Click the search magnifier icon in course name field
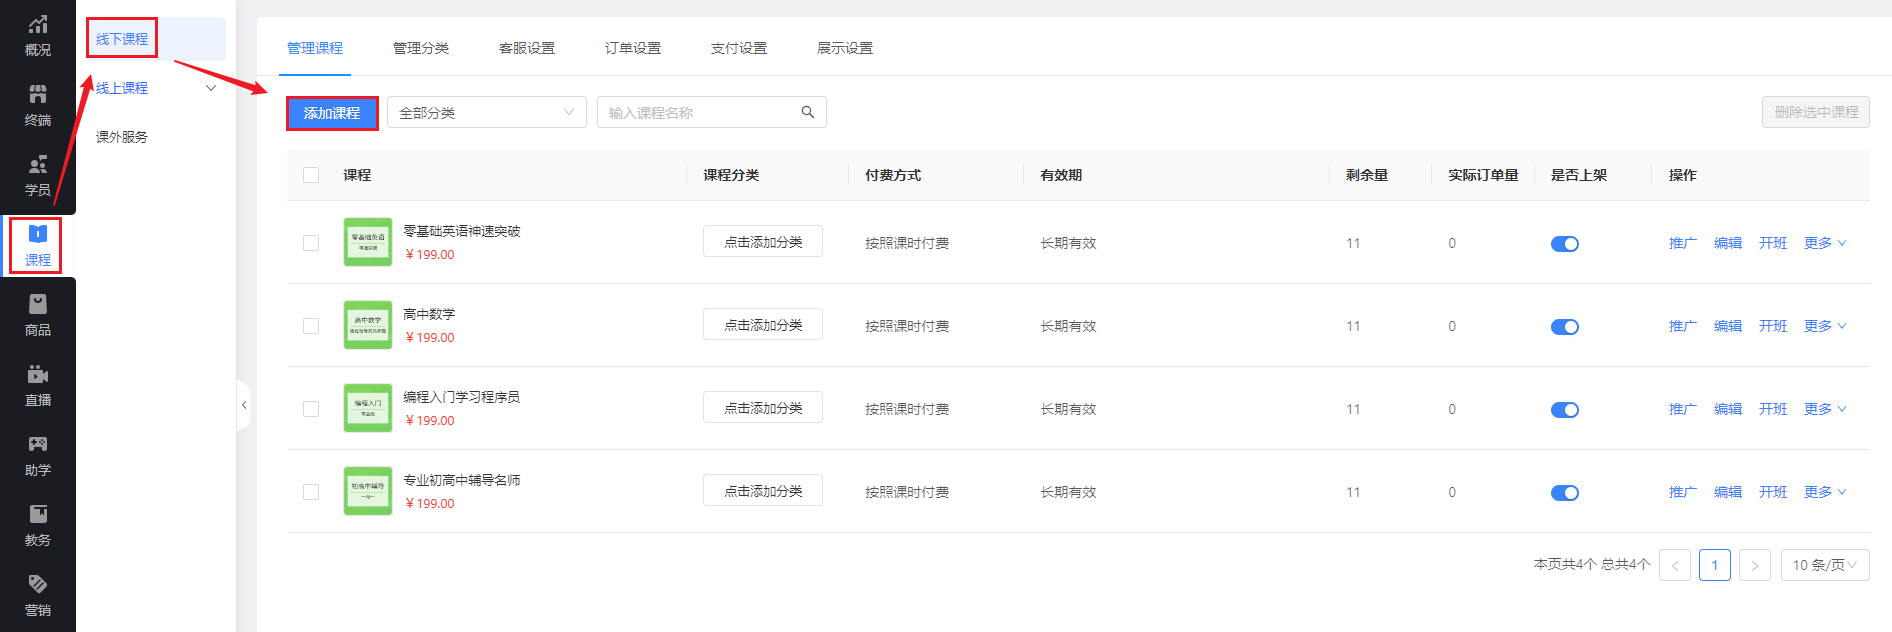This screenshot has height=632, width=1892. (x=808, y=112)
